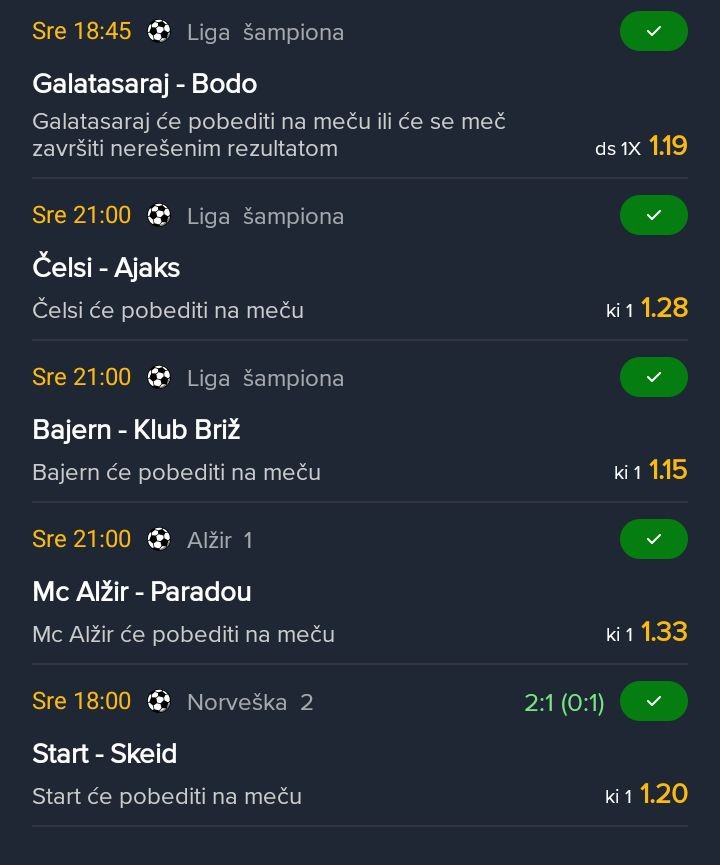Select the Start - Skeid match title
Screen dimensions: 720x865
click(x=104, y=753)
